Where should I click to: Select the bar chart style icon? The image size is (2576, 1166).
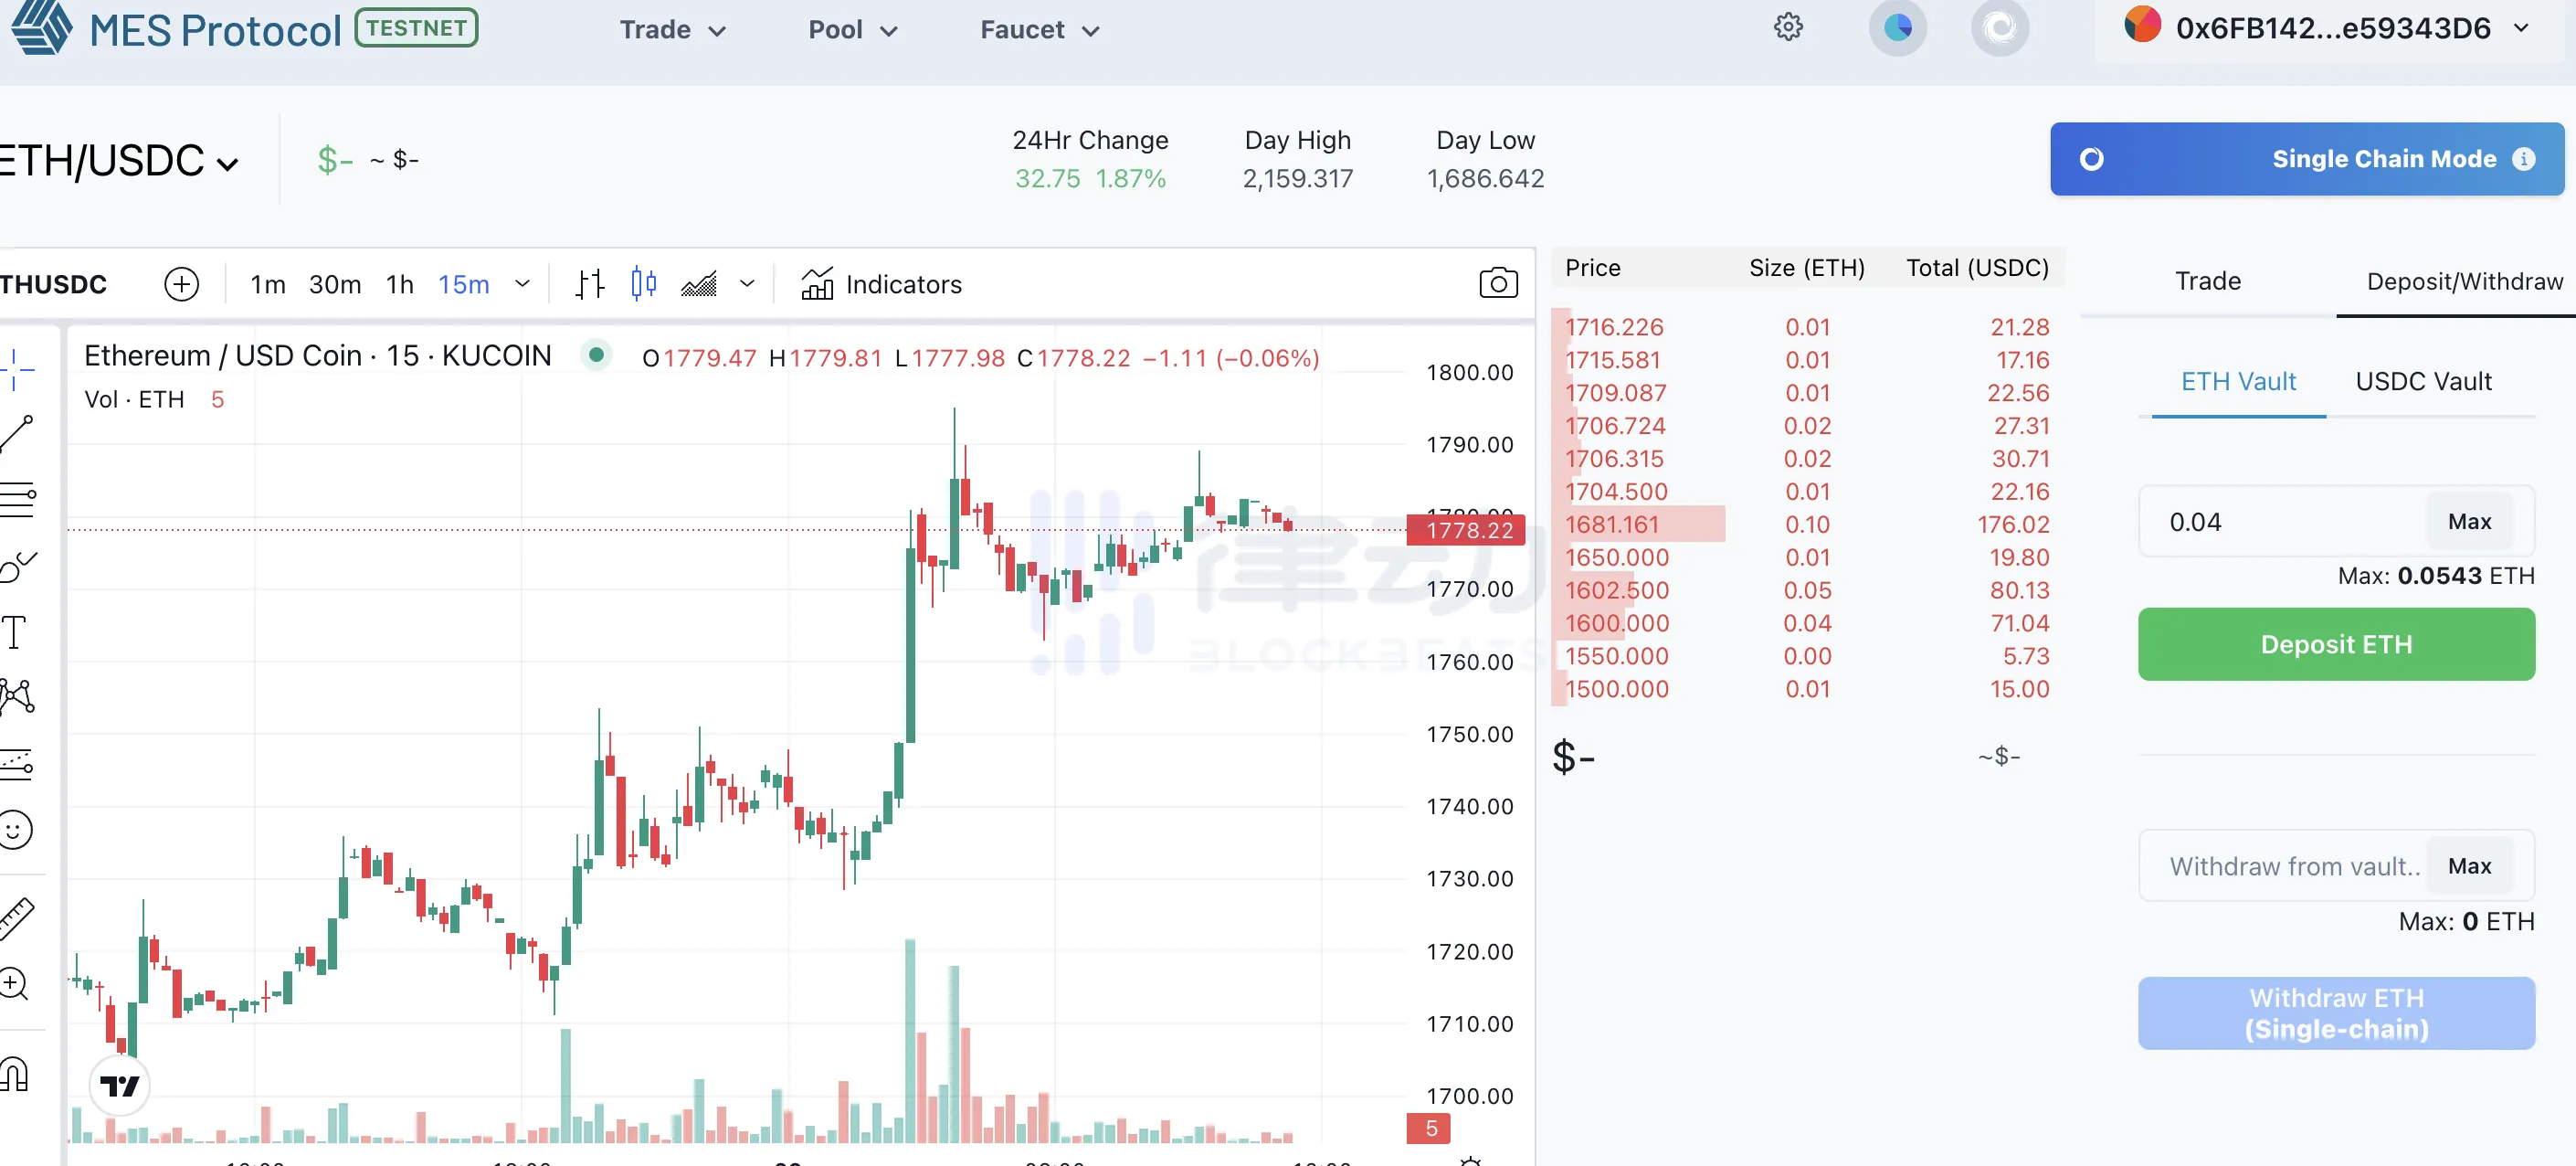pos(590,284)
